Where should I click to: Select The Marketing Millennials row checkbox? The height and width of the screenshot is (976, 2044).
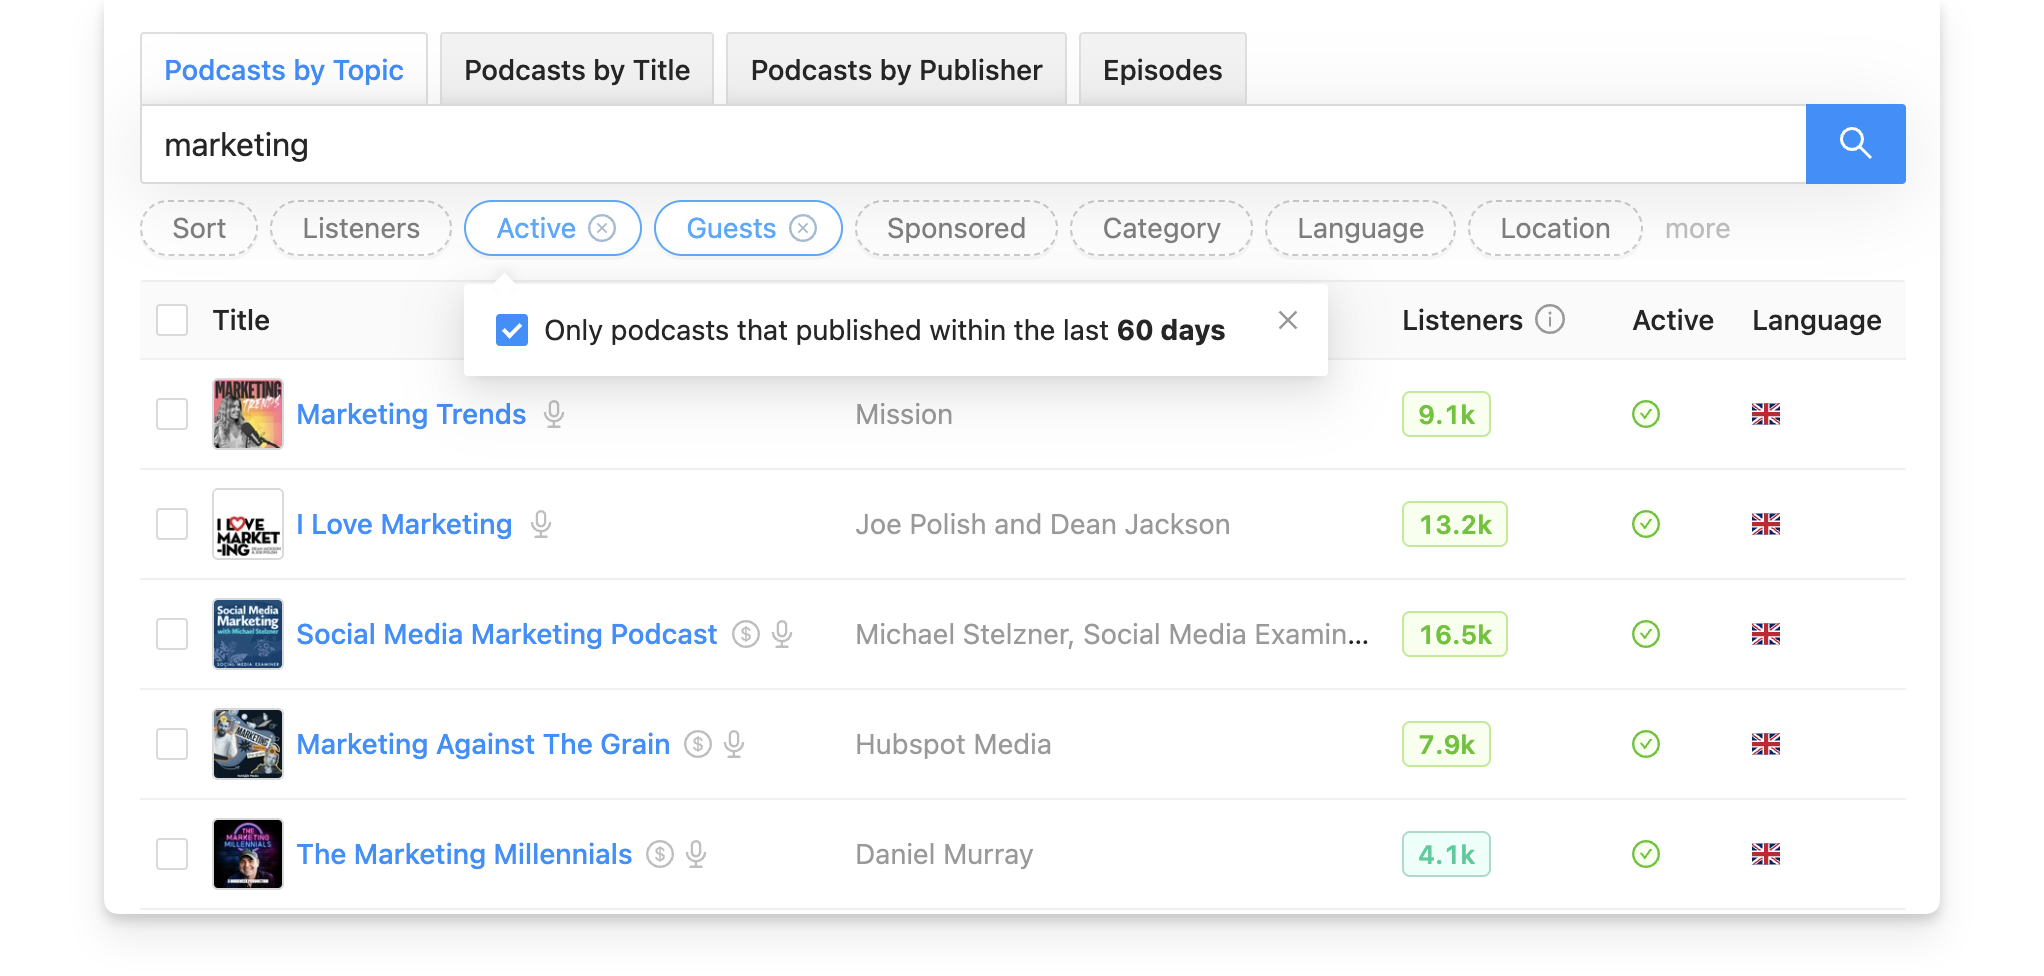tap(172, 854)
